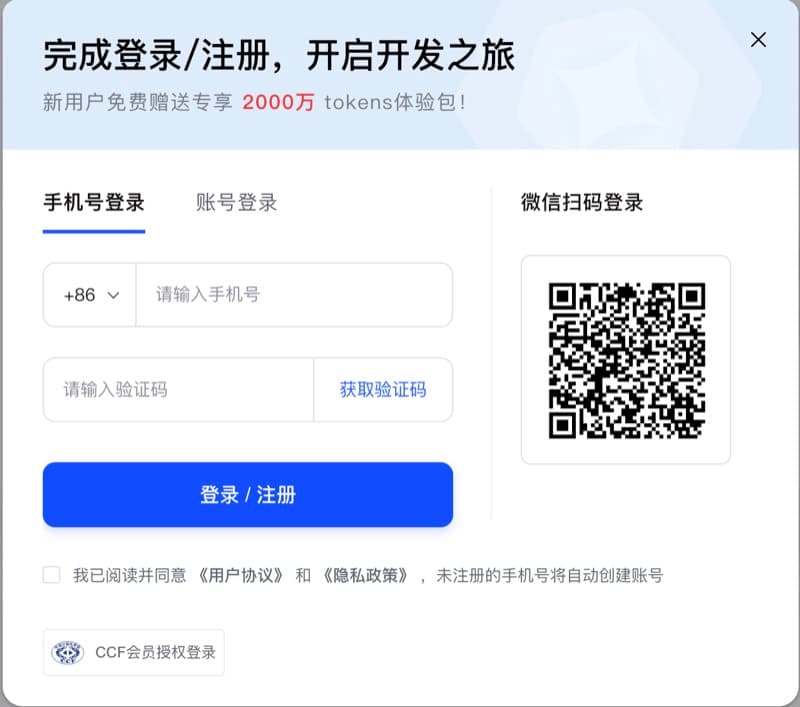800x707 pixels.
Task: Click the 完成登录/注册 main title
Action: [x=156, y=55]
